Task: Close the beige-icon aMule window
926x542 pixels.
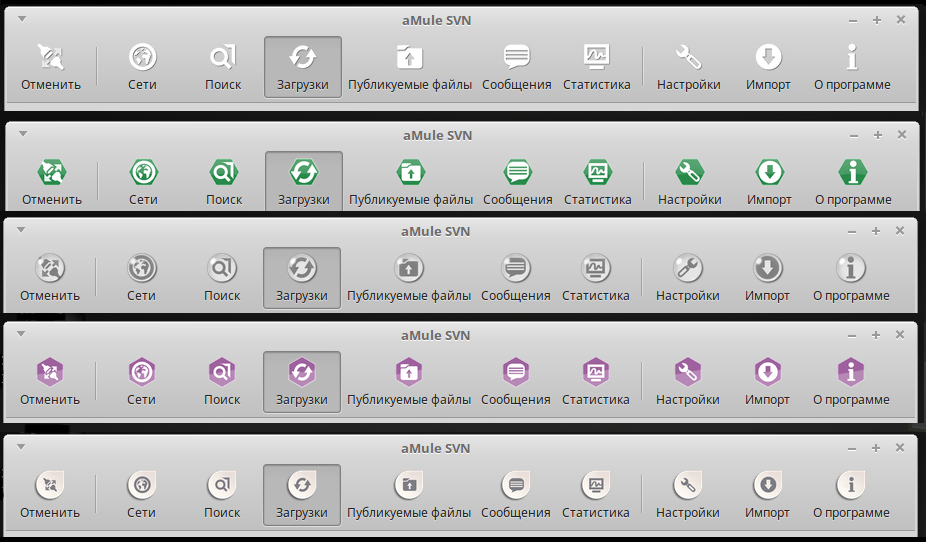Action: [x=899, y=448]
